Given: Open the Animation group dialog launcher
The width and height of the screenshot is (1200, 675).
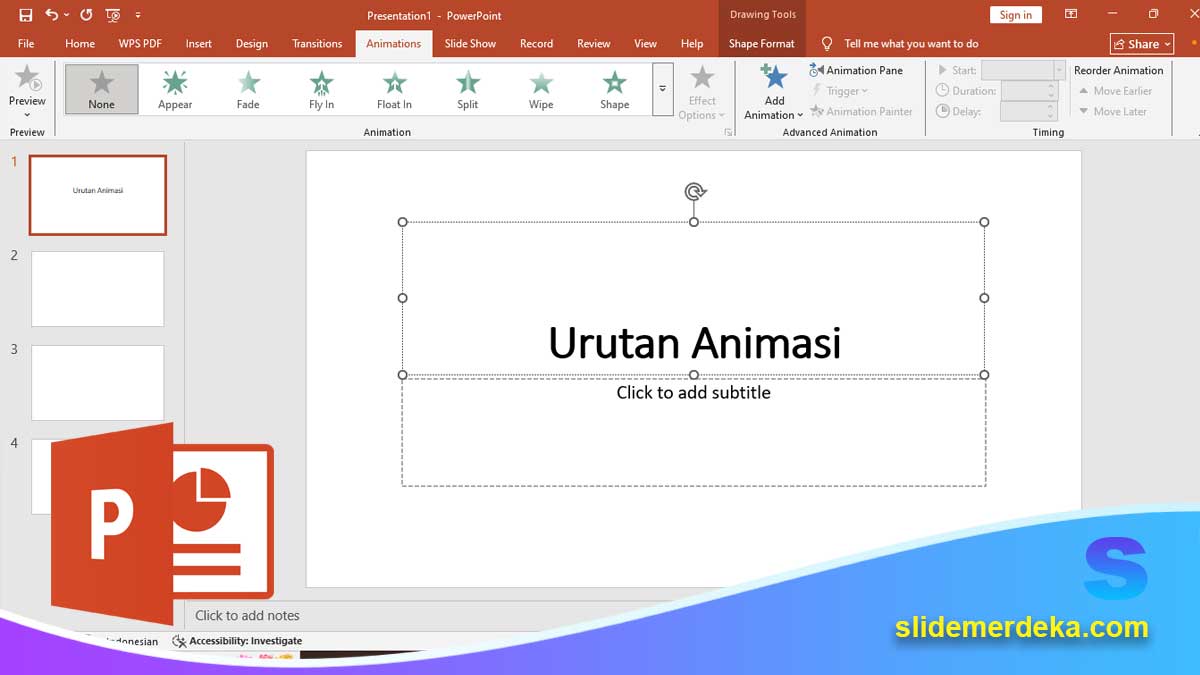Looking at the screenshot, I should [728, 132].
